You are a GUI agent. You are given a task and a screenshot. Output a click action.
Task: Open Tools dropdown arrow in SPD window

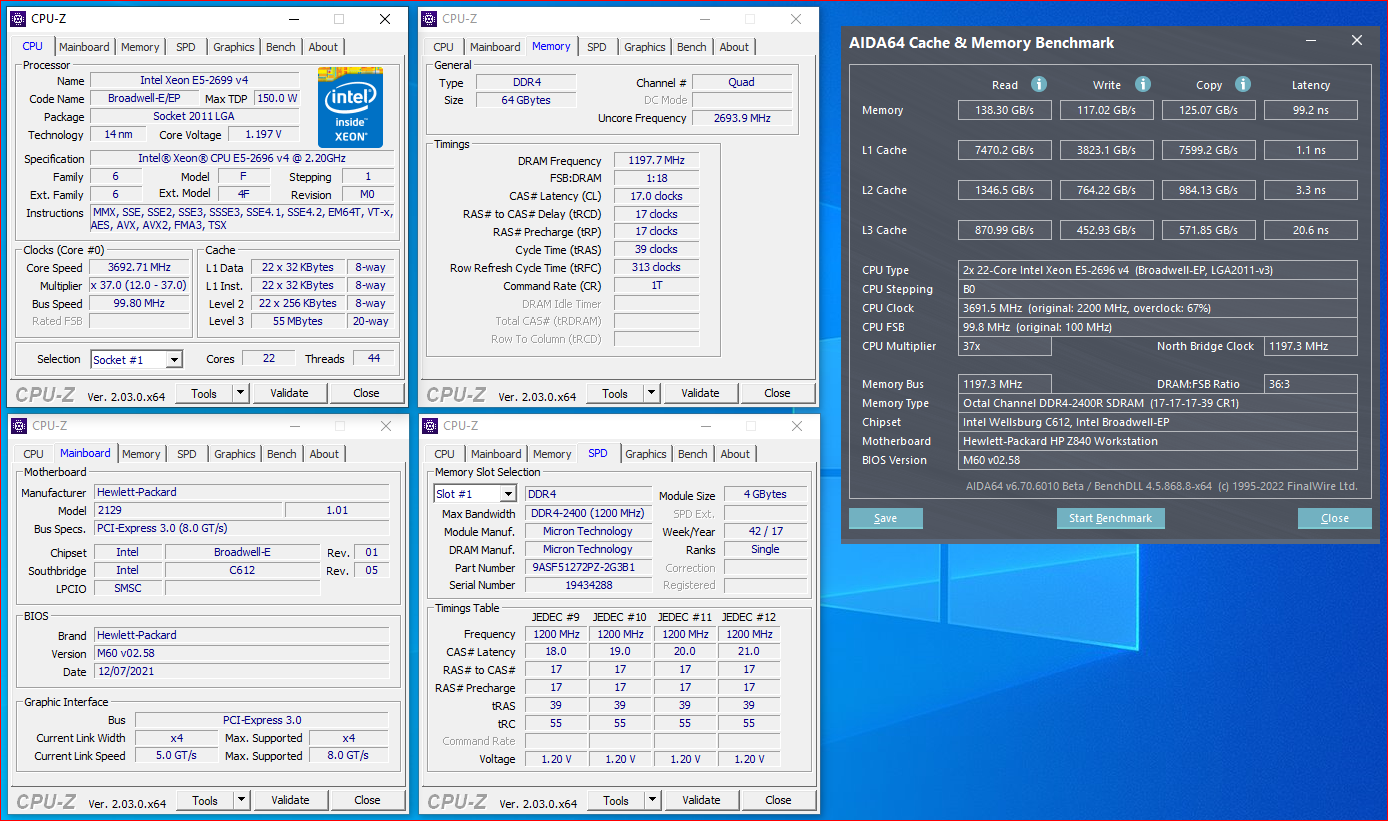tap(651, 800)
